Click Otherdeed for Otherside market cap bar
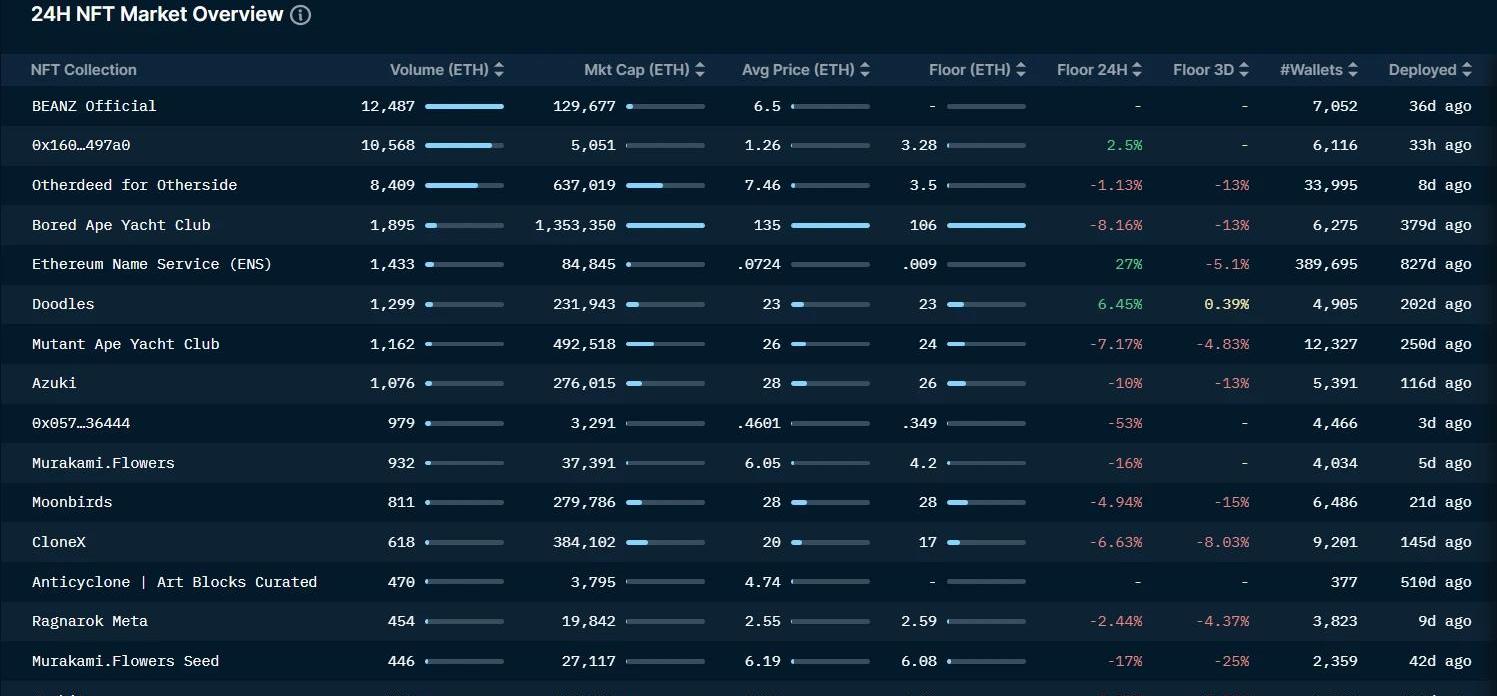The height and width of the screenshot is (696, 1497). point(665,185)
